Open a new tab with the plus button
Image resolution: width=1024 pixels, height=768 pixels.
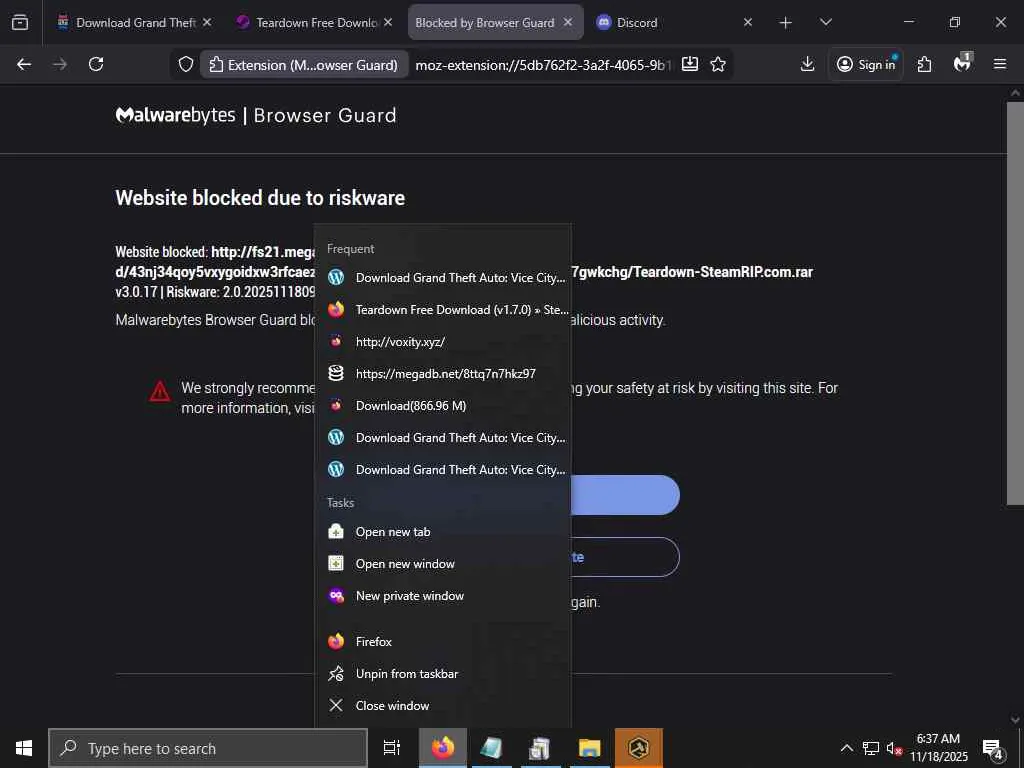pyautogui.click(x=786, y=23)
